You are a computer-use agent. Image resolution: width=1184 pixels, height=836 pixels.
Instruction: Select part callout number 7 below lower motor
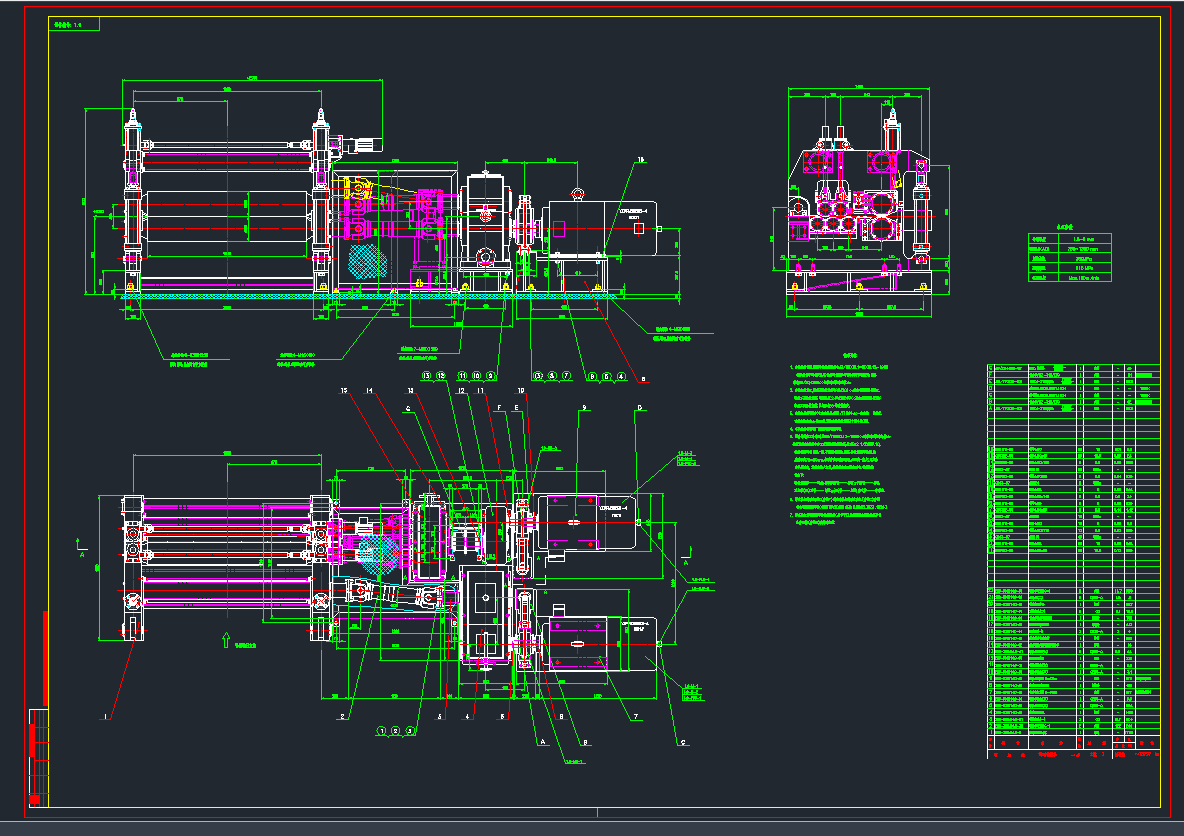coord(635,716)
